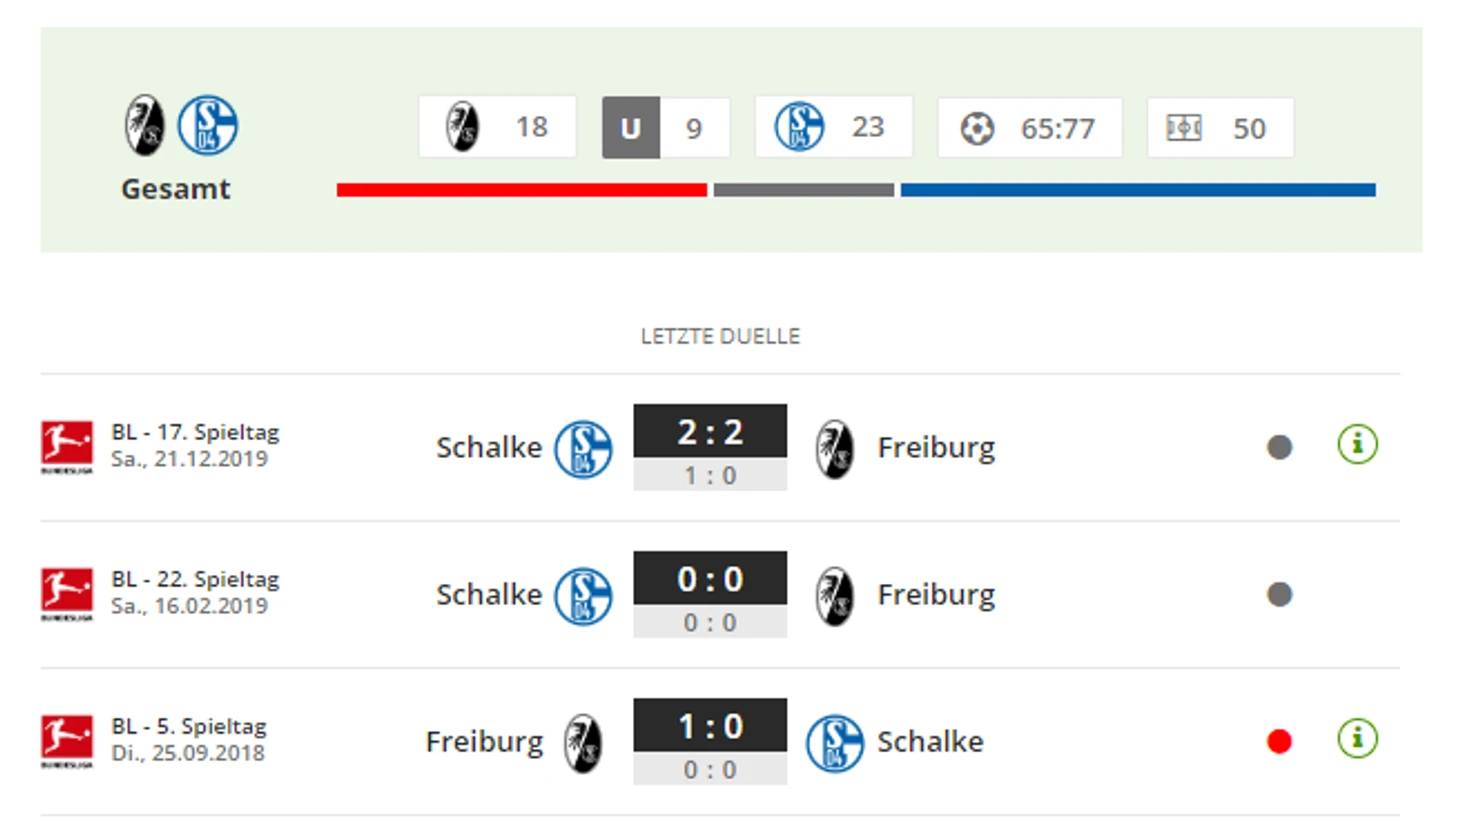Screen dimensions: 1460x840
Task: Click Freiburg crest in Gesamt header
Action: click(x=145, y=125)
